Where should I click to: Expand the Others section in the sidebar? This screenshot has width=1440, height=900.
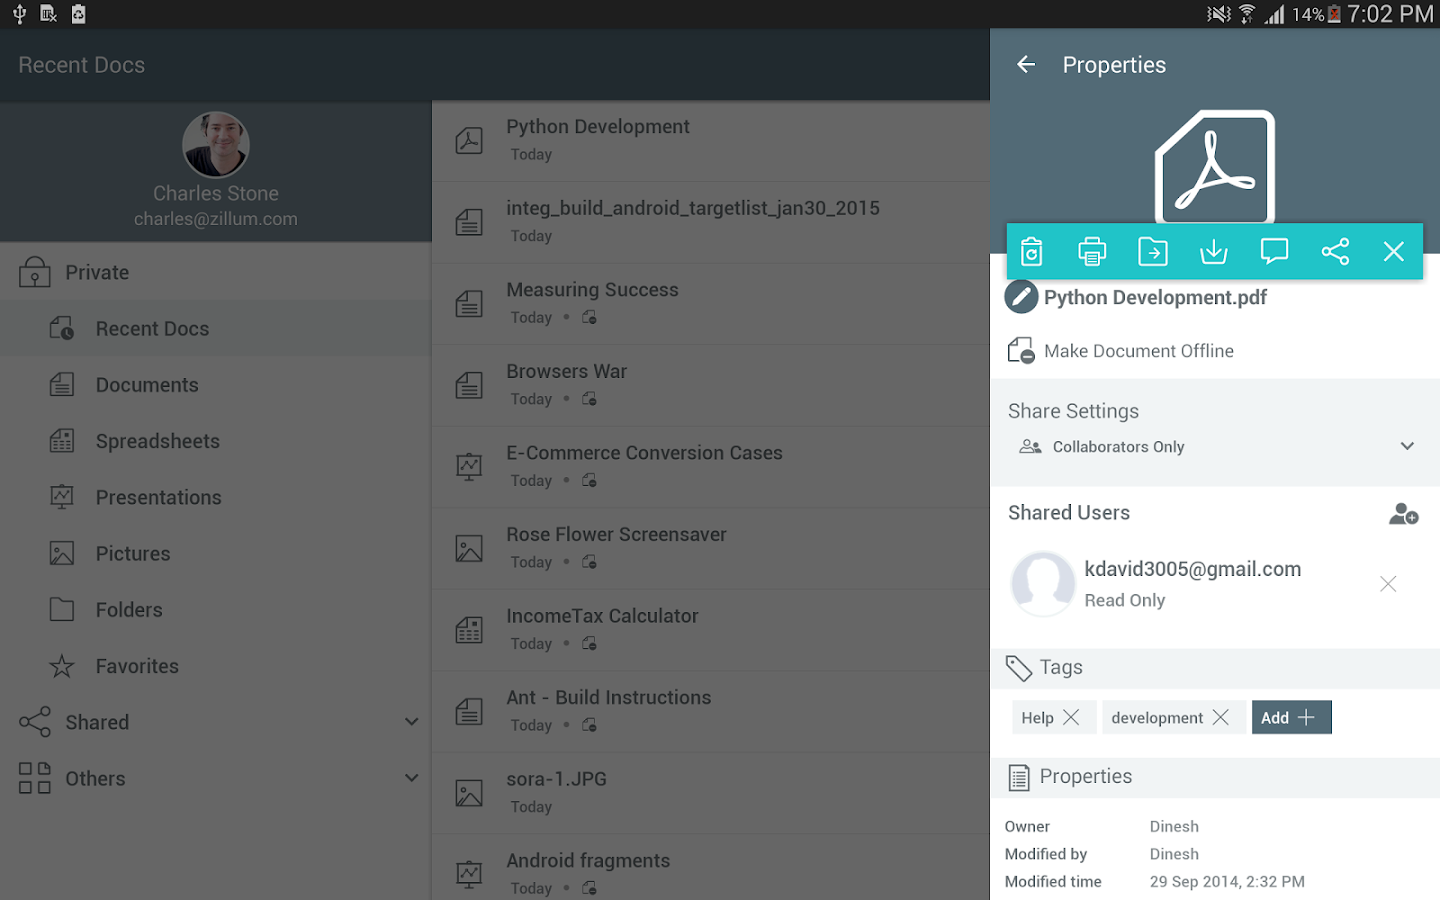(411, 778)
